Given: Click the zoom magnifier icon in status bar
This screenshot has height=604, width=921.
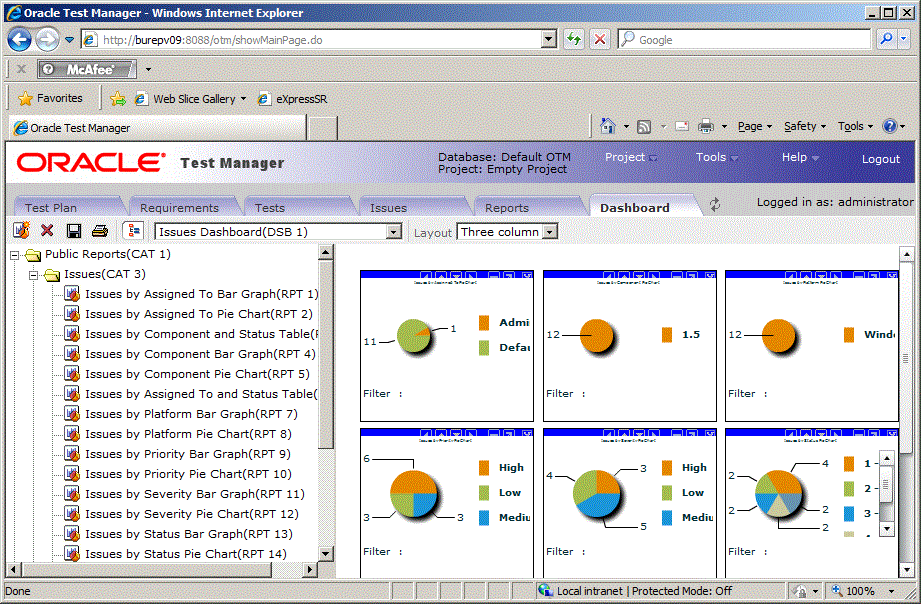Looking at the screenshot, I should point(837,590).
